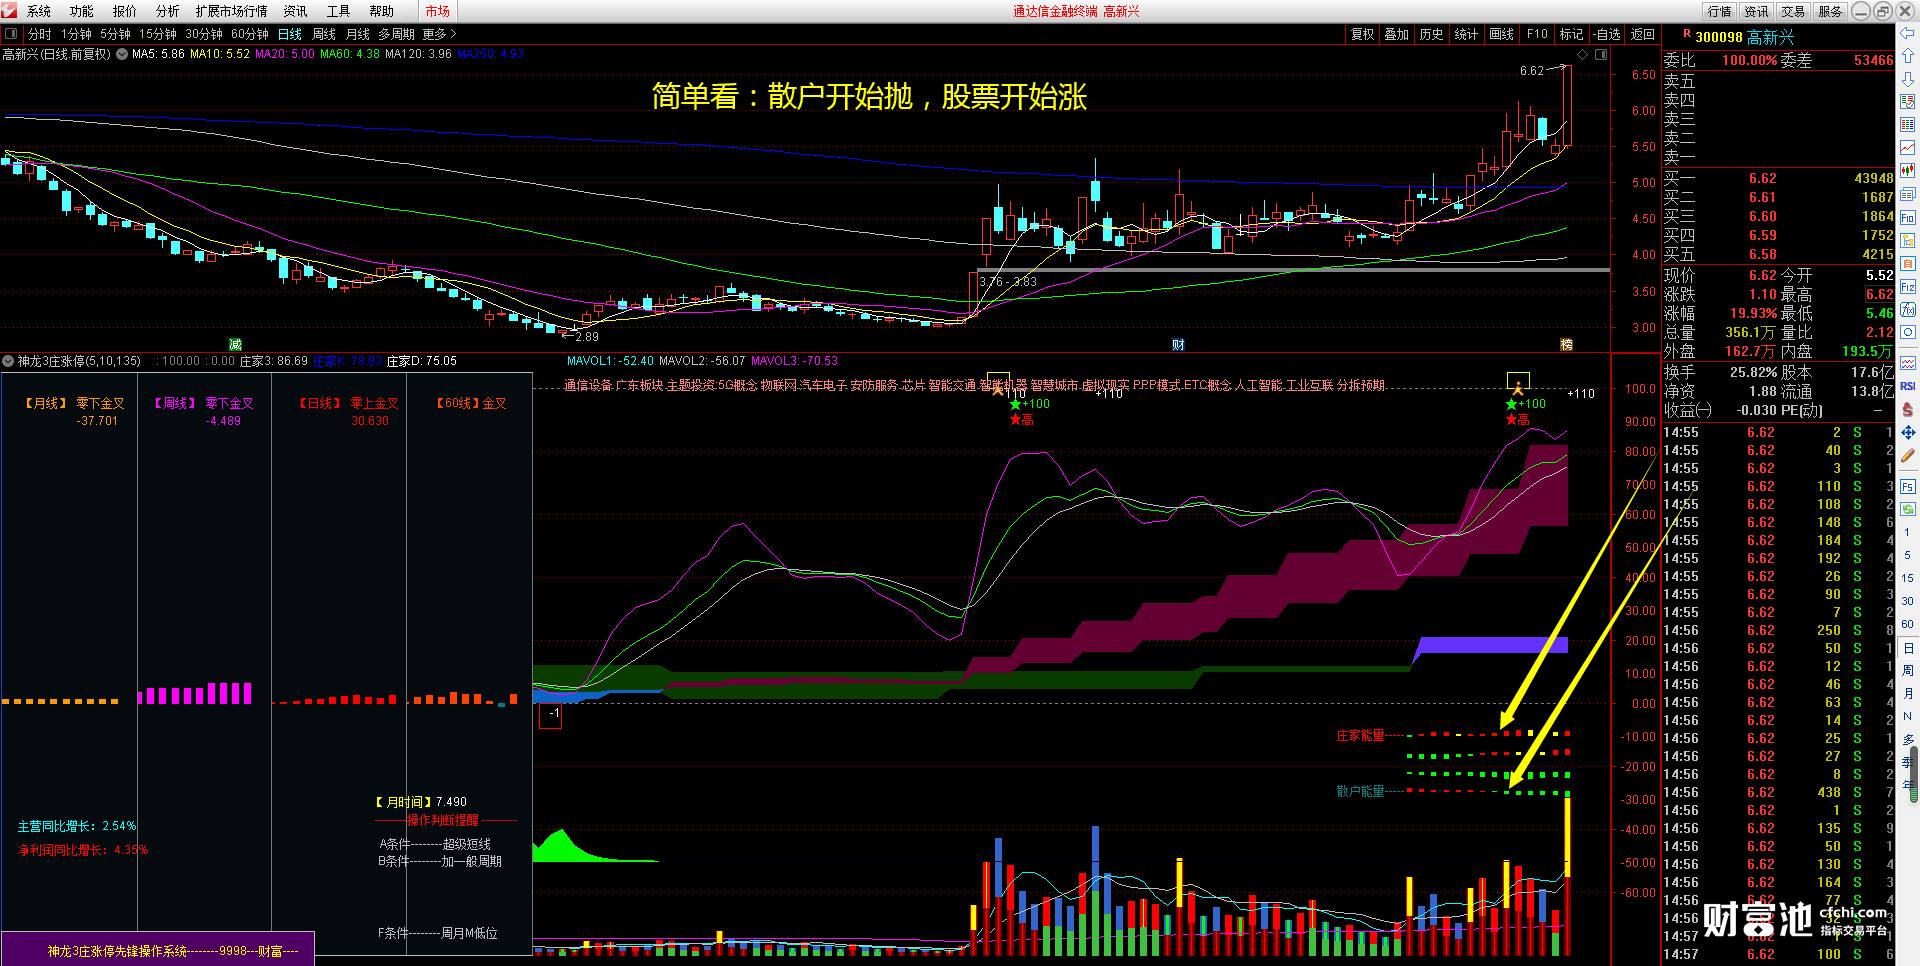This screenshot has width=1920, height=966.
Task: Select the 月 monthly period in sidebar
Action: (1907, 693)
